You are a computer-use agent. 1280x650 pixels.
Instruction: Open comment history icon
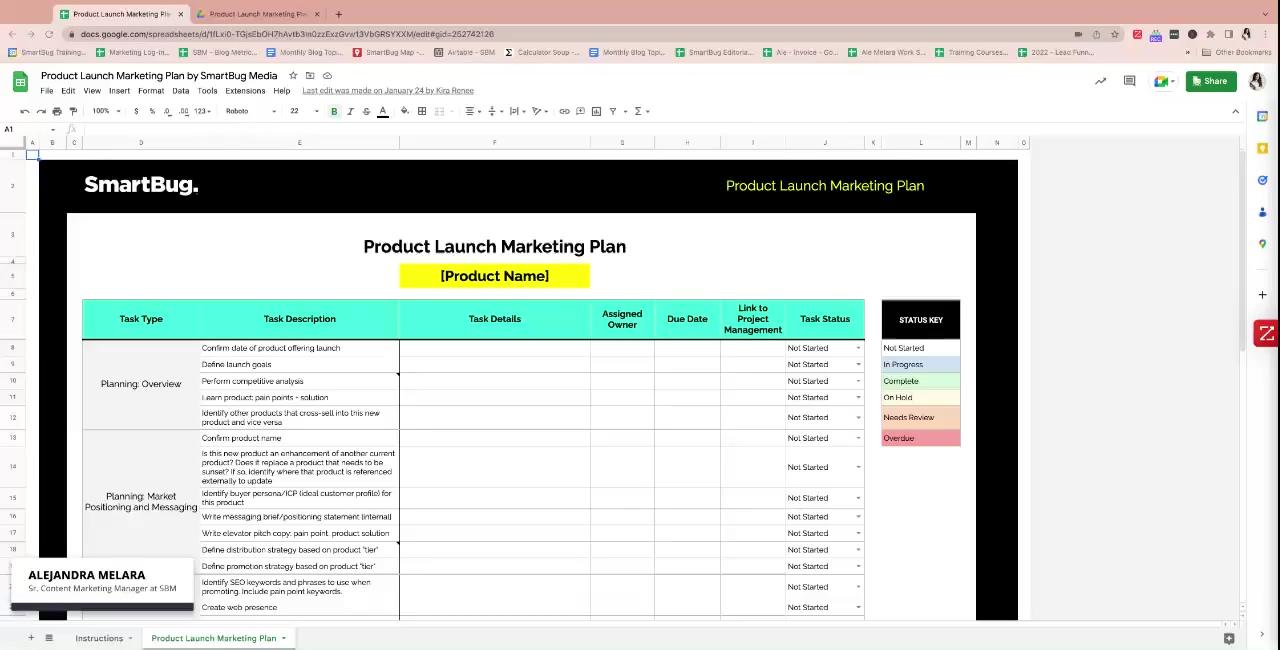tap(1129, 81)
